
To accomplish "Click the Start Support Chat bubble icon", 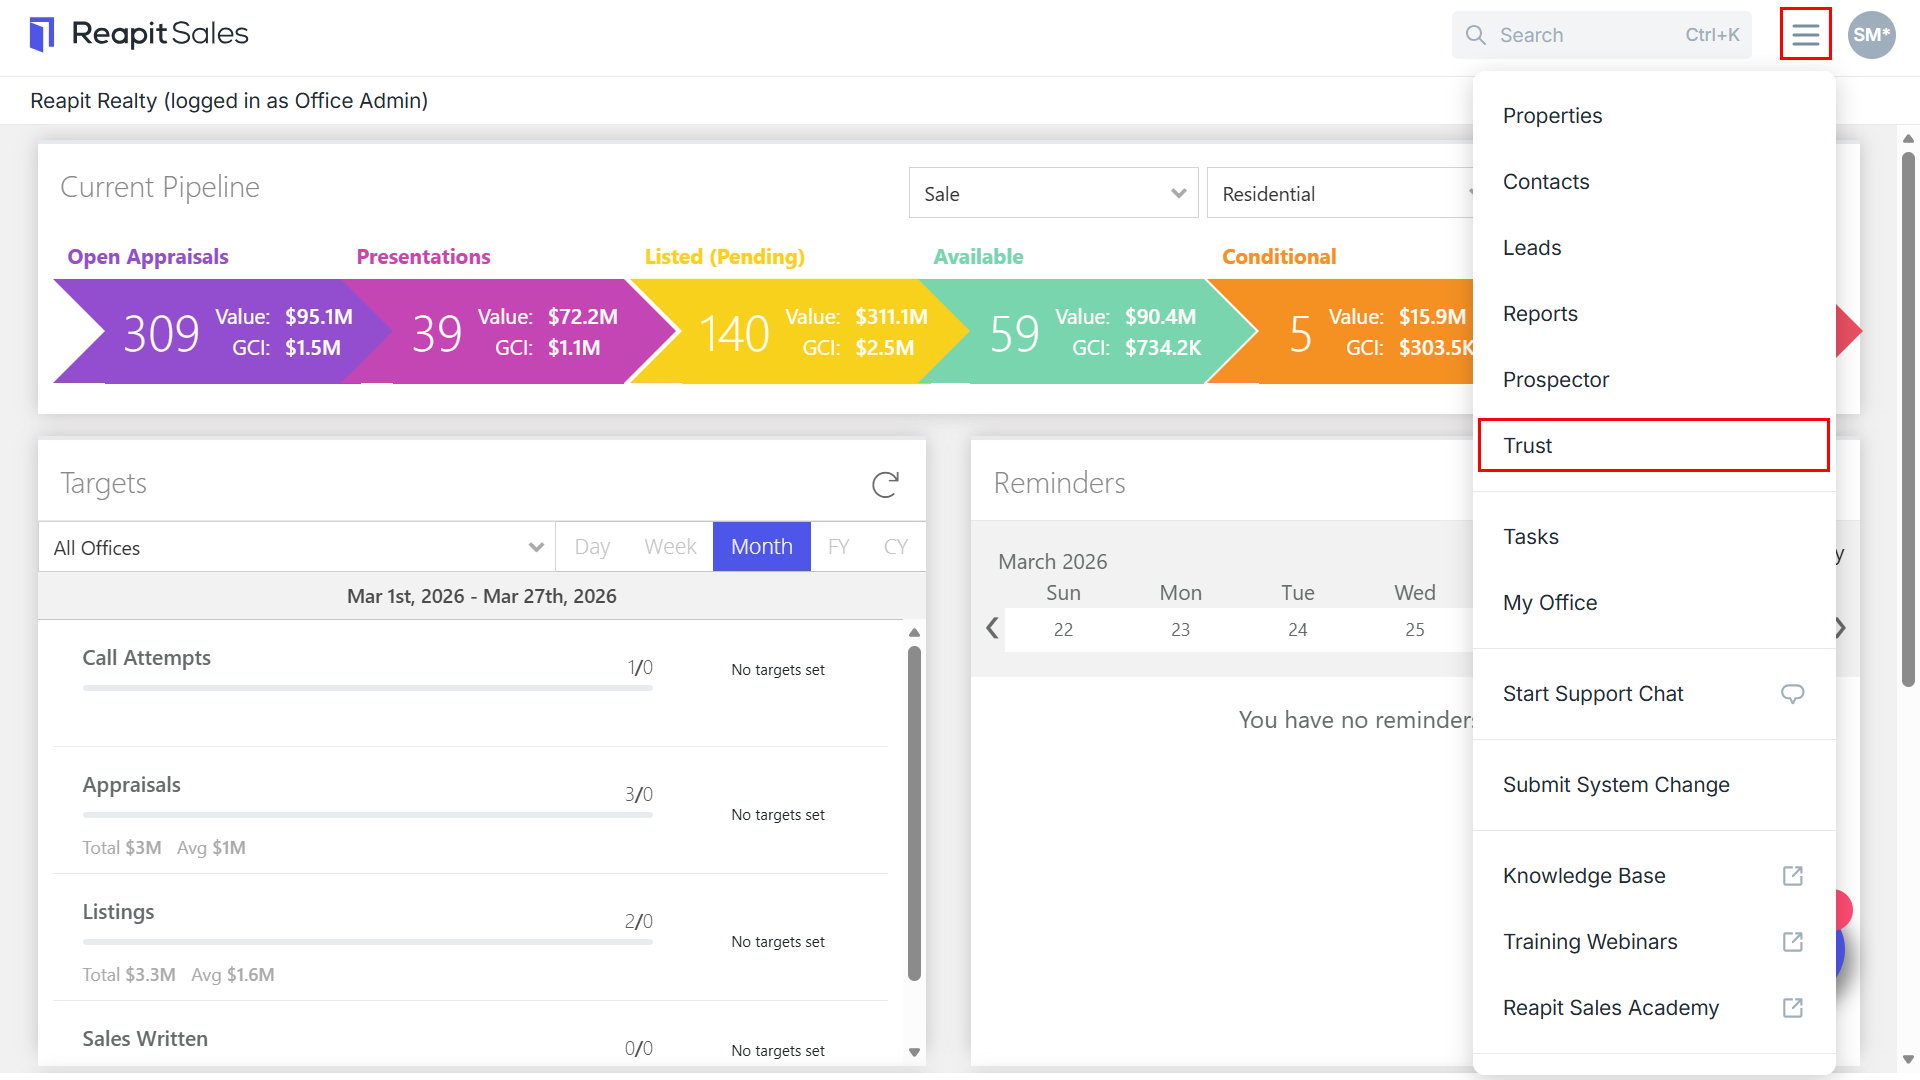I will point(1793,694).
